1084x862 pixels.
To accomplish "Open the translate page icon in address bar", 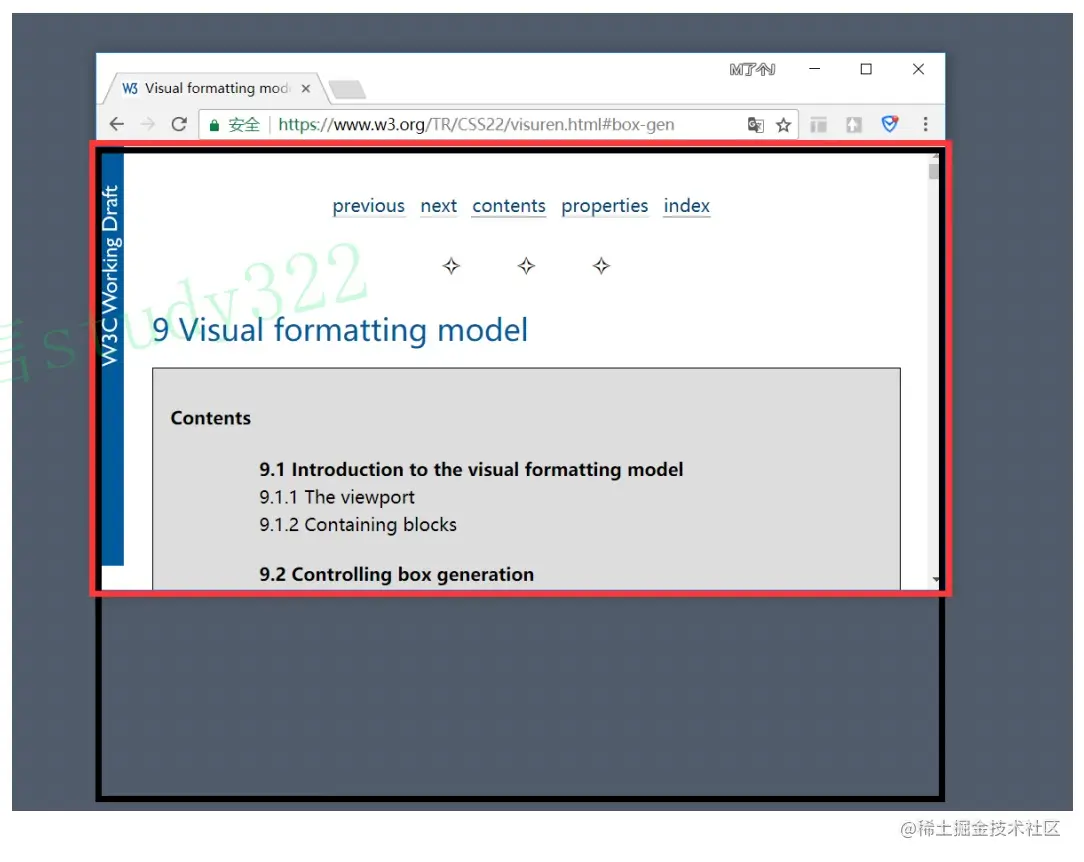I will coord(756,125).
